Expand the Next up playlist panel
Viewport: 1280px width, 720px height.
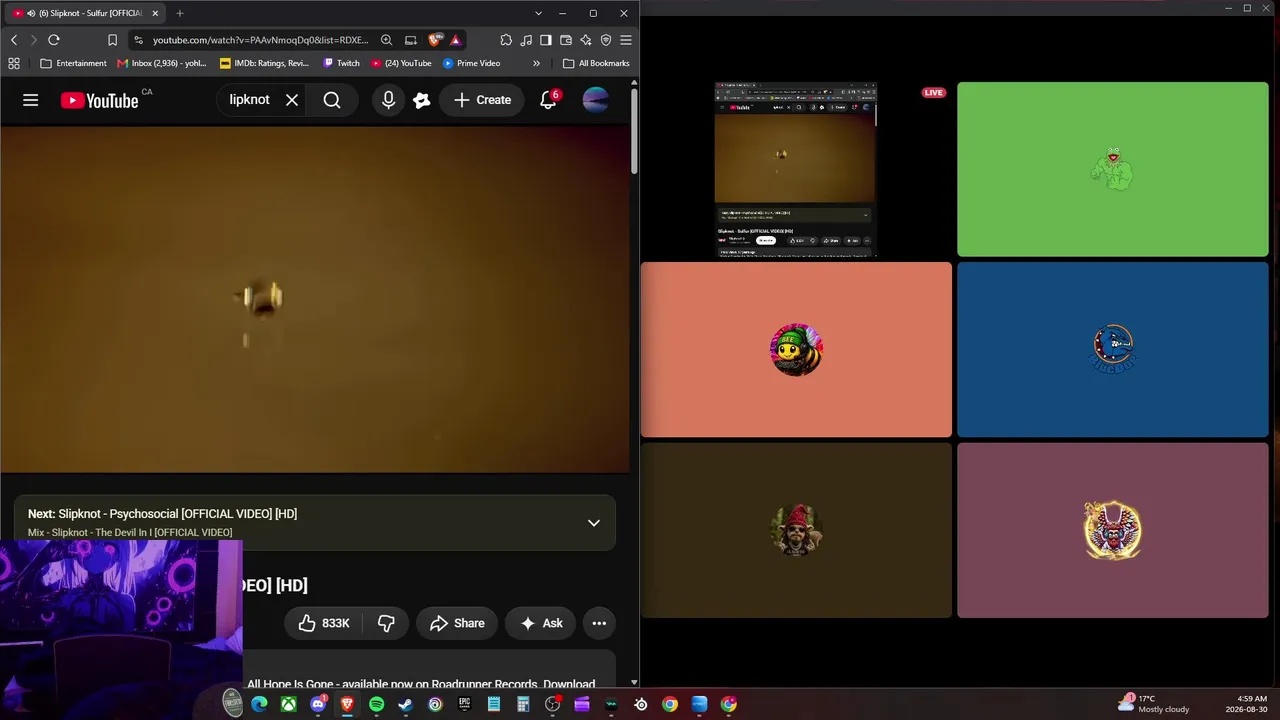coord(594,522)
